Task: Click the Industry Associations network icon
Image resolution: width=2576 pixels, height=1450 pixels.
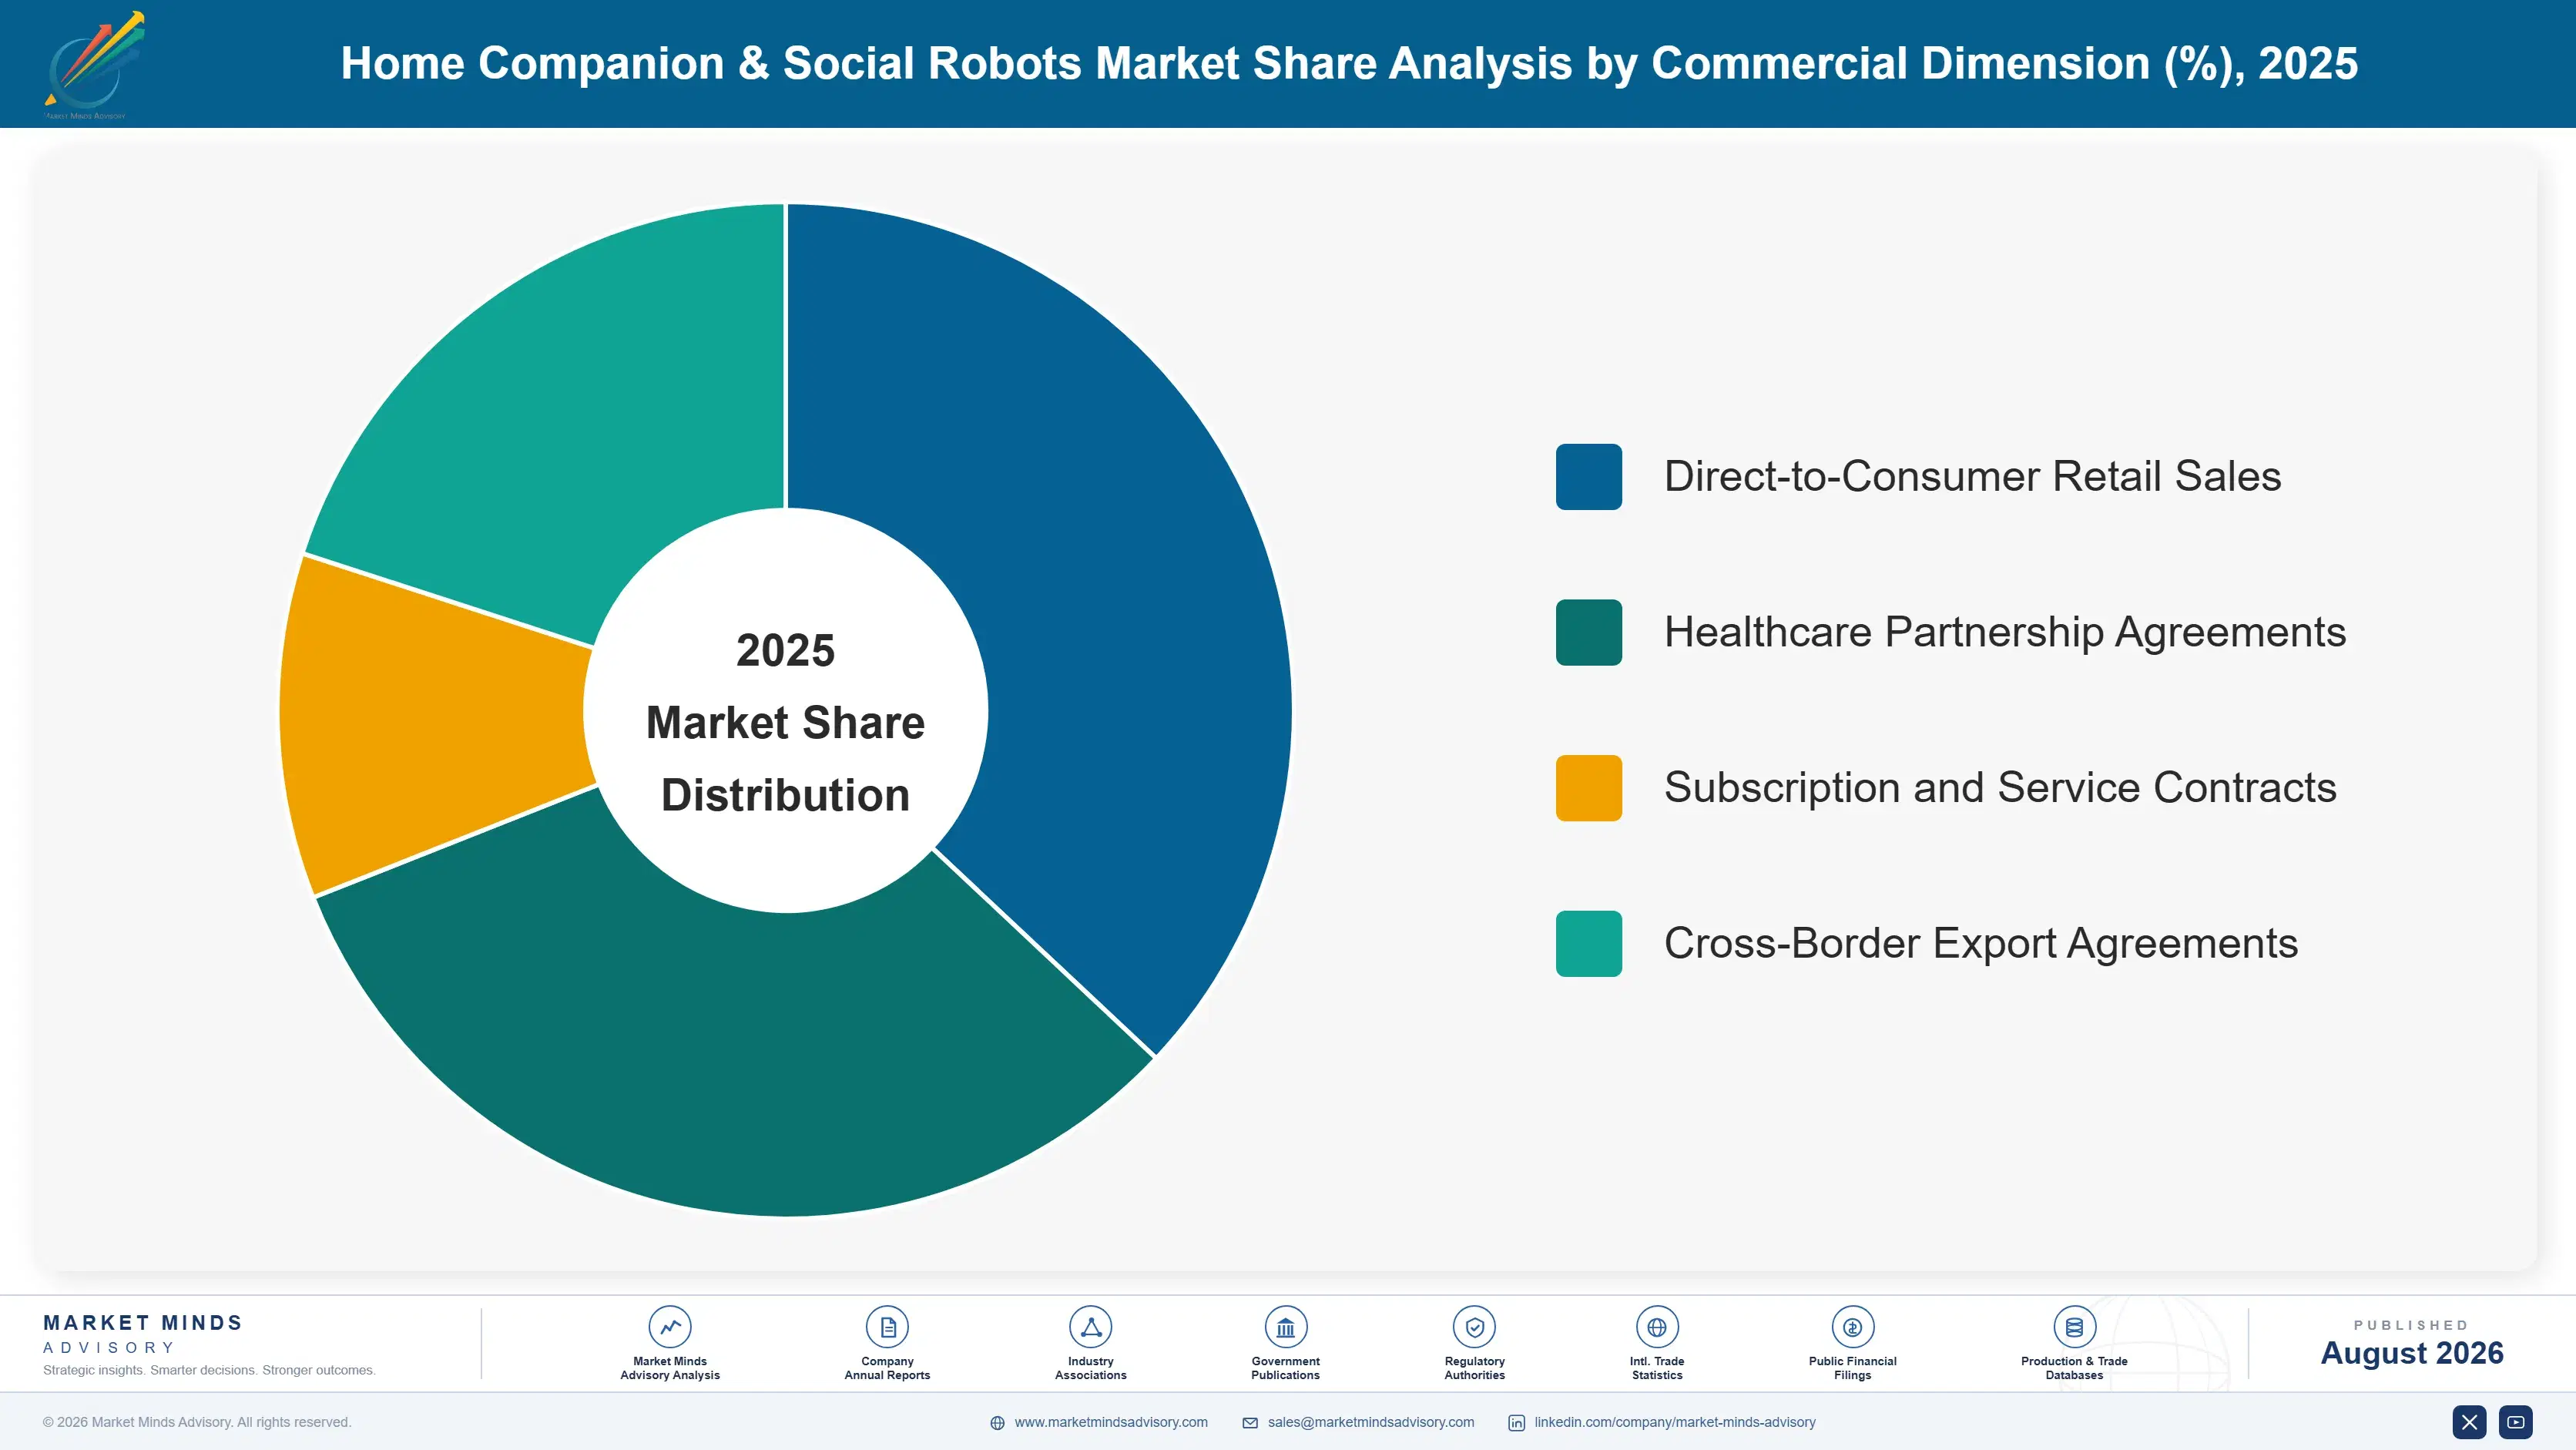Action: [x=1090, y=1327]
